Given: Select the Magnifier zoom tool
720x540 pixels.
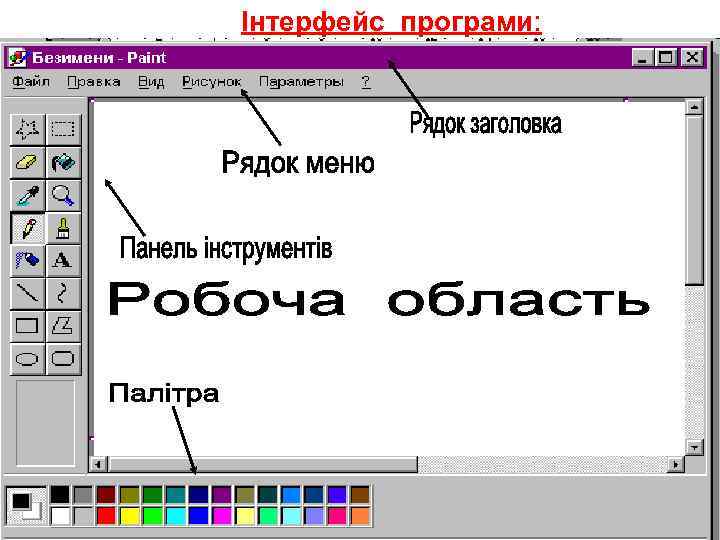Looking at the screenshot, I should click(63, 195).
